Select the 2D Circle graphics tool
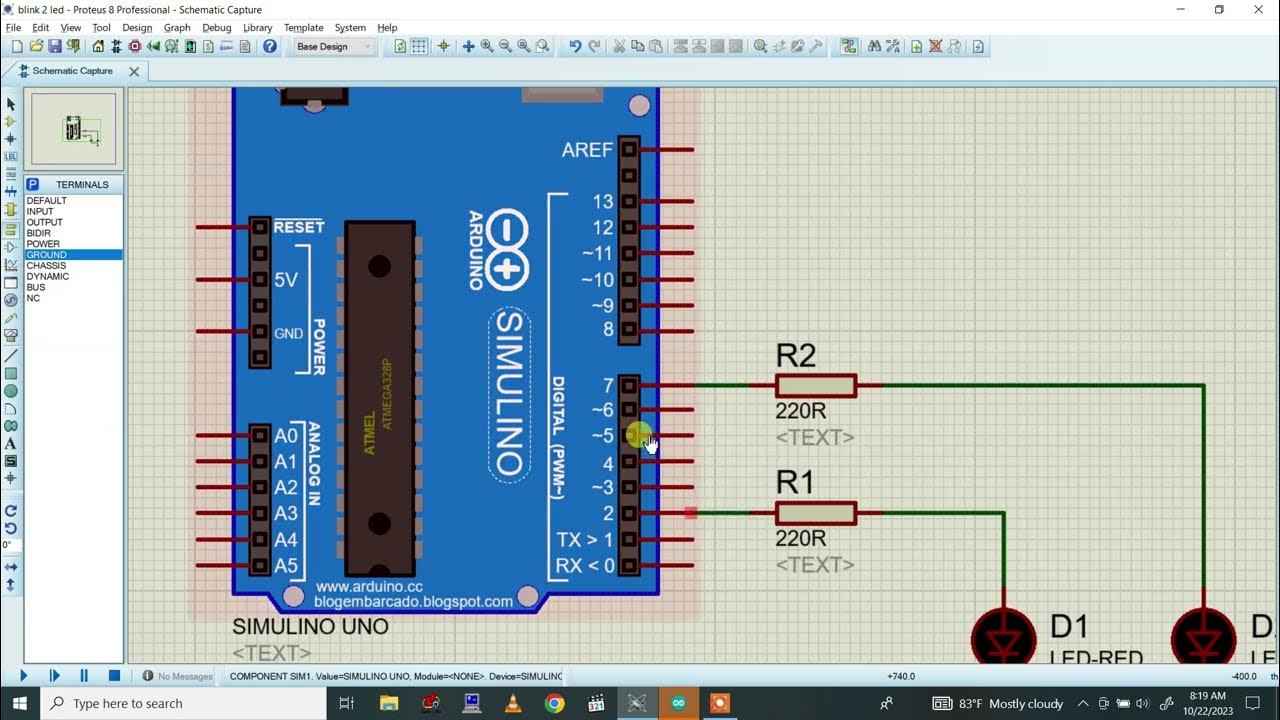This screenshot has height=720, width=1280. tap(11, 391)
